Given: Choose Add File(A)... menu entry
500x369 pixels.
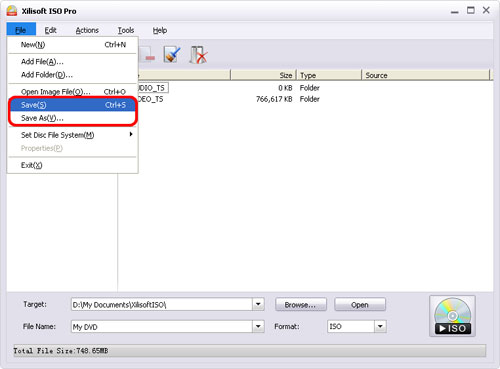Looking at the screenshot, I should [x=73, y=62].
